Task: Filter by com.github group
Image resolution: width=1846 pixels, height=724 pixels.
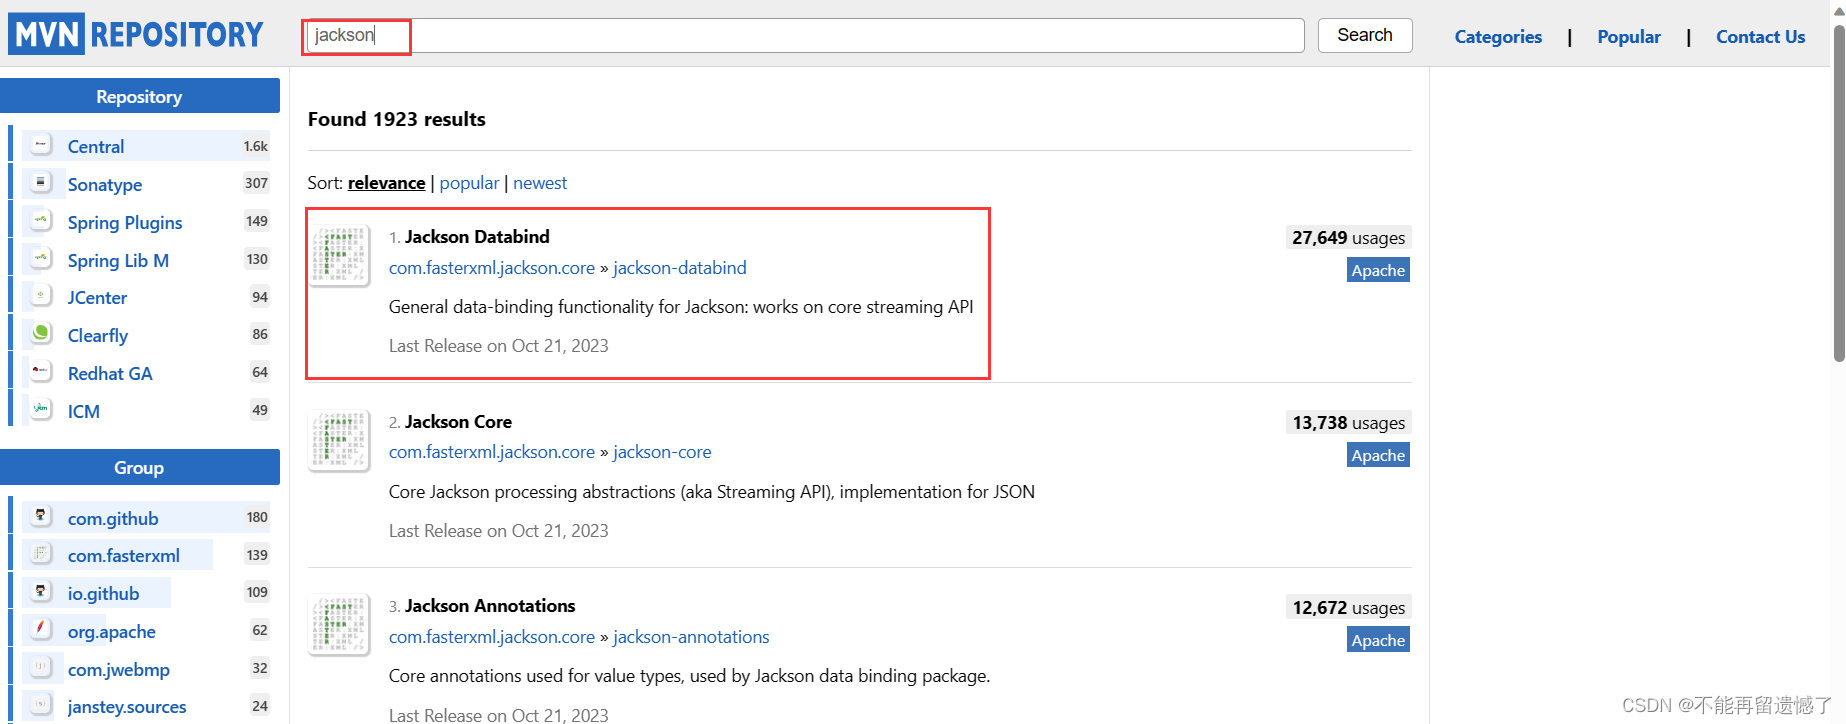Action: 113,519
